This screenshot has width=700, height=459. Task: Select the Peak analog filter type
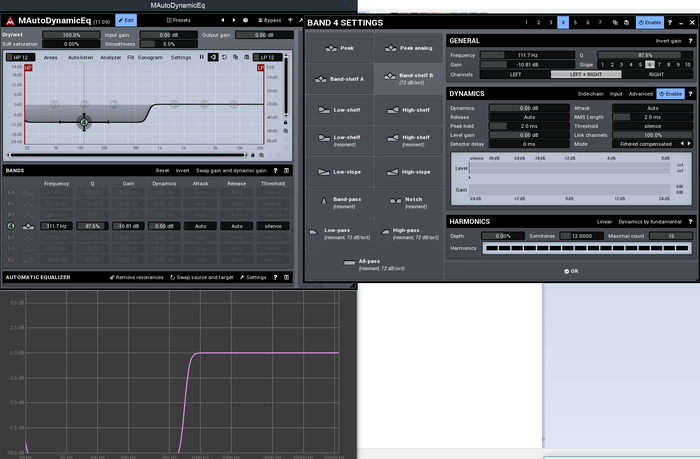pos(408,48)
